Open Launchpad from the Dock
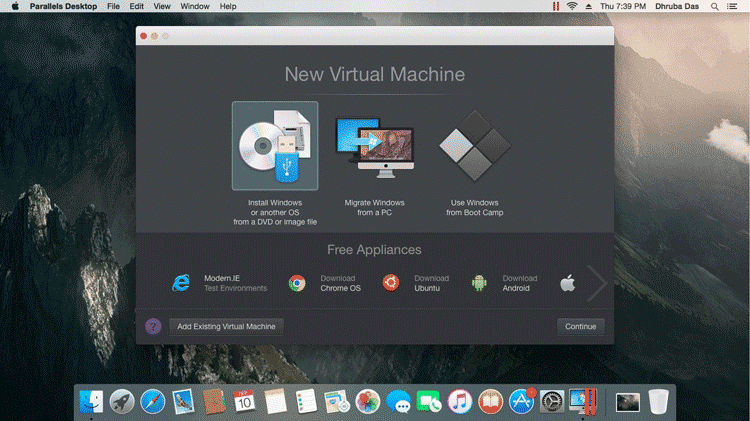Image resolution: width=750 pixels, height=421 pixels. 121,401
